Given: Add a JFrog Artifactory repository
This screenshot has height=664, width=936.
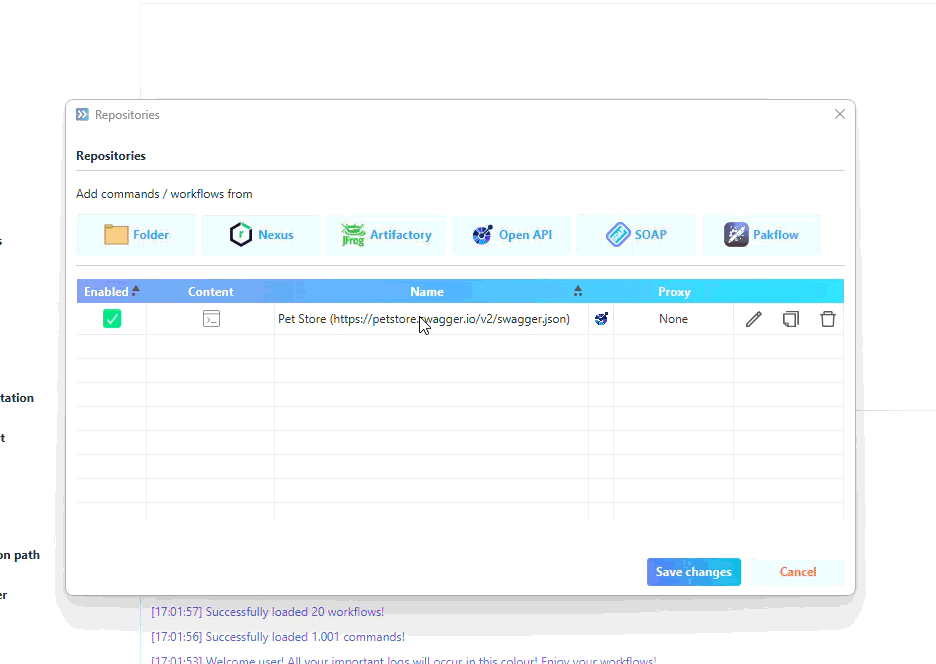Looking at the screenshot, I should (x=386, y=235).
